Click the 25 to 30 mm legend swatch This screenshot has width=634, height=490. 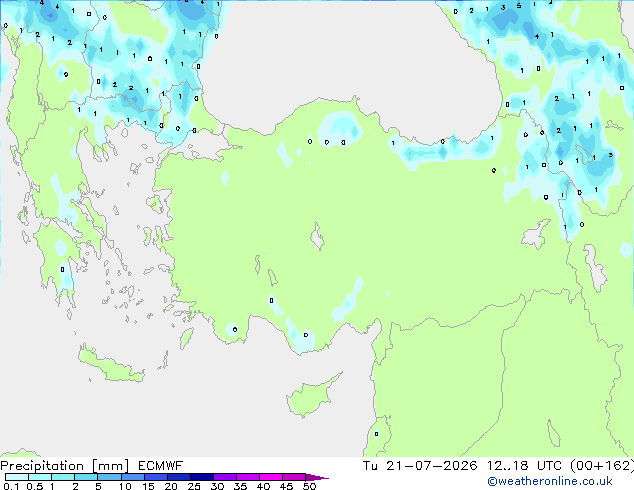click(201, 477)
